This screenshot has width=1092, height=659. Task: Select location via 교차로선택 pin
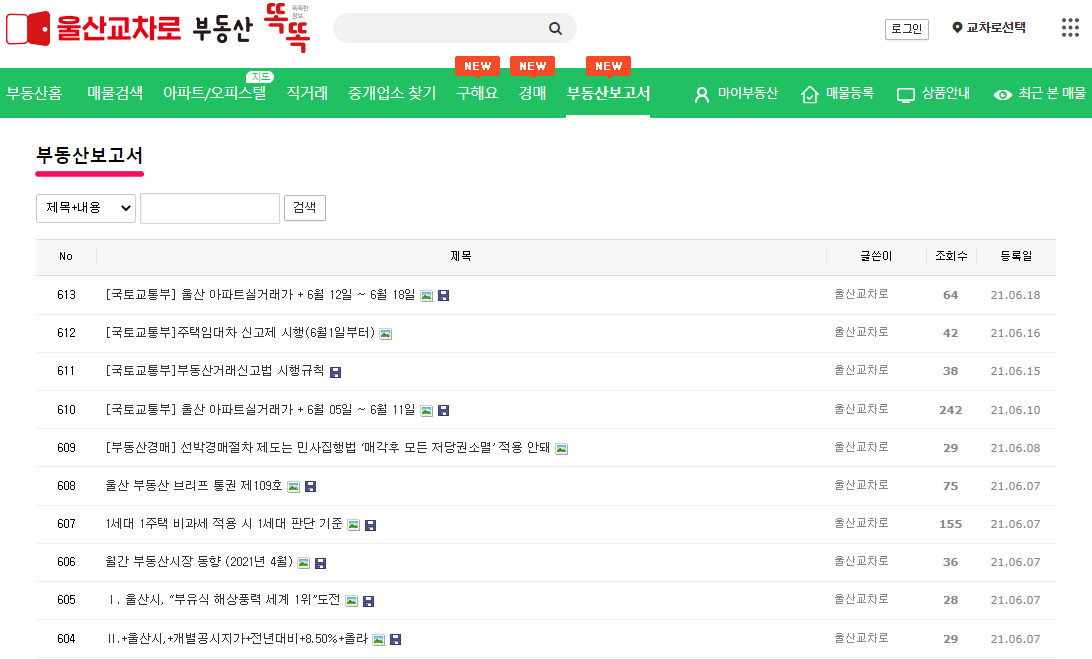pos(988,28)
